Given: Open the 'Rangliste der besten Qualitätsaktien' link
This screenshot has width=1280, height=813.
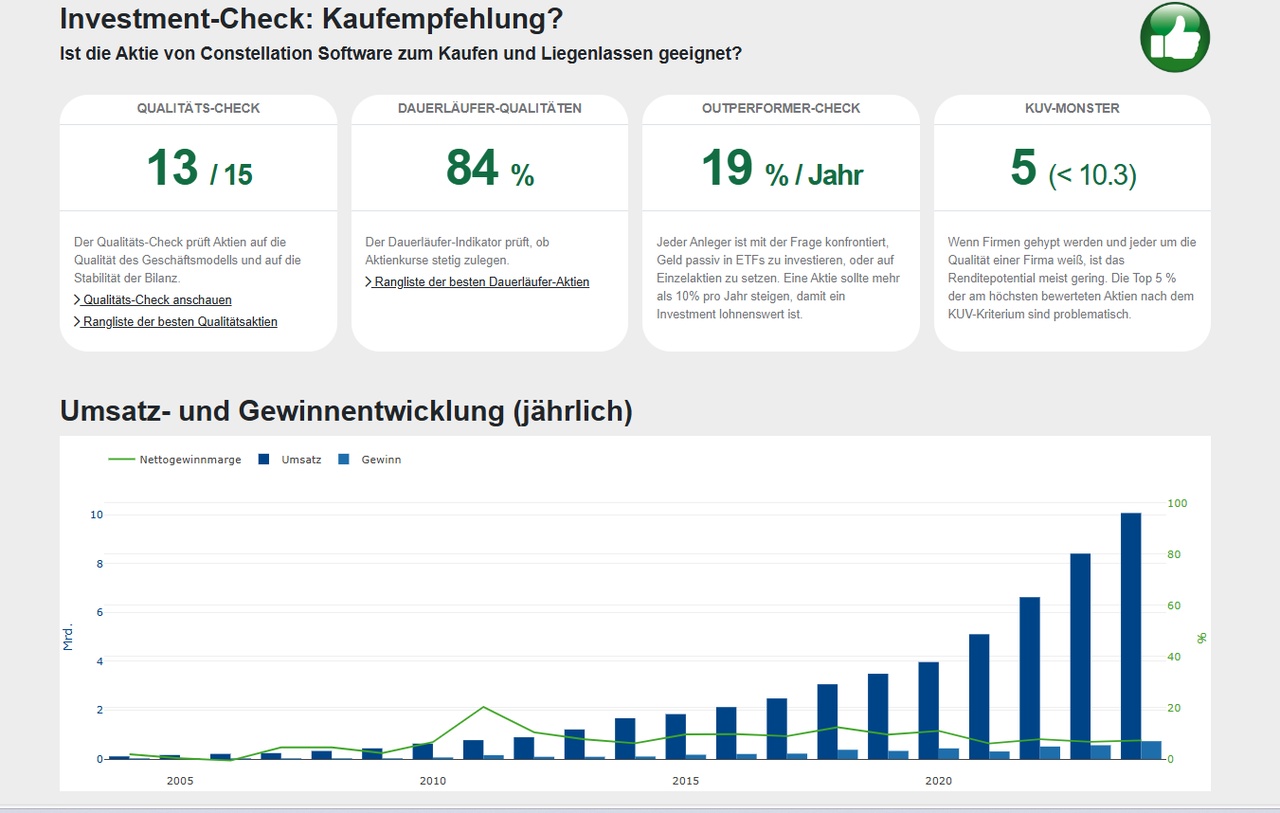Looking at the screenshot, I should pyautogui.click(x=180, y=322).
